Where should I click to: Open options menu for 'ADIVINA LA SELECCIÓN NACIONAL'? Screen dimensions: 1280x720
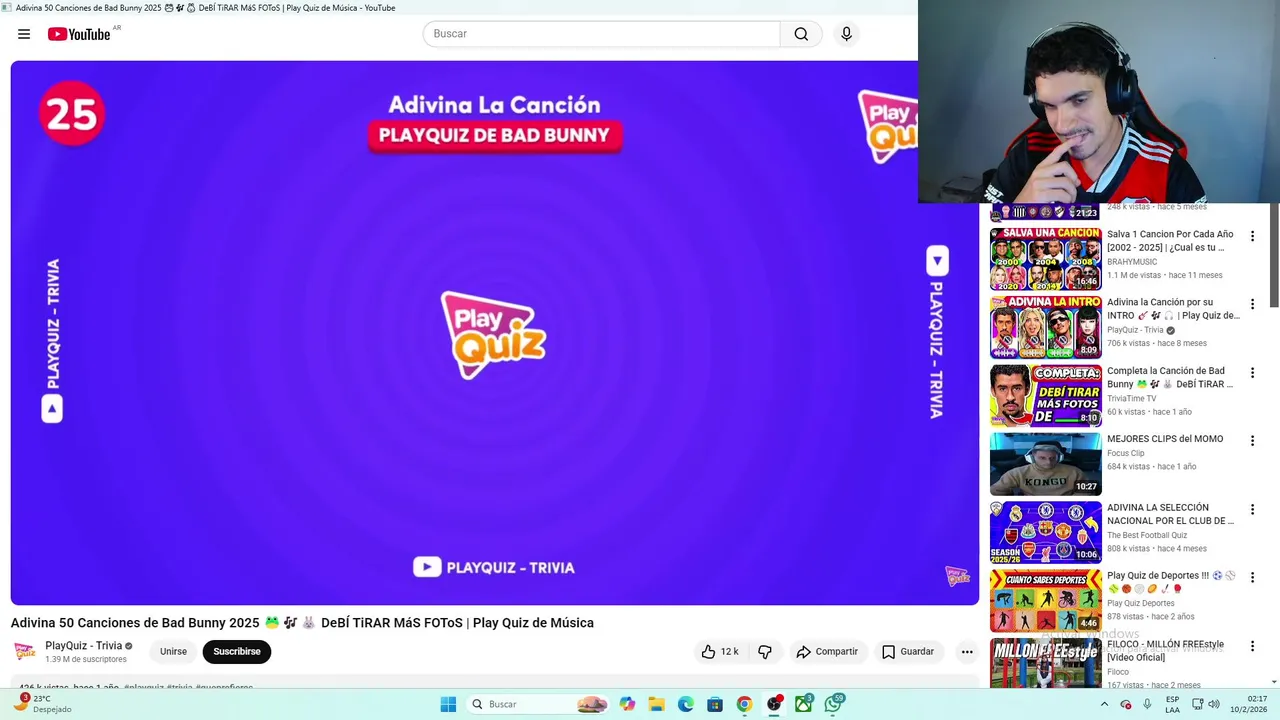[1252, 509]
